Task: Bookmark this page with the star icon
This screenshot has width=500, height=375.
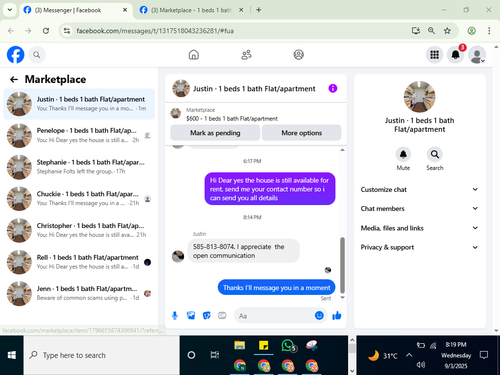Action: [x=447, y=31]
